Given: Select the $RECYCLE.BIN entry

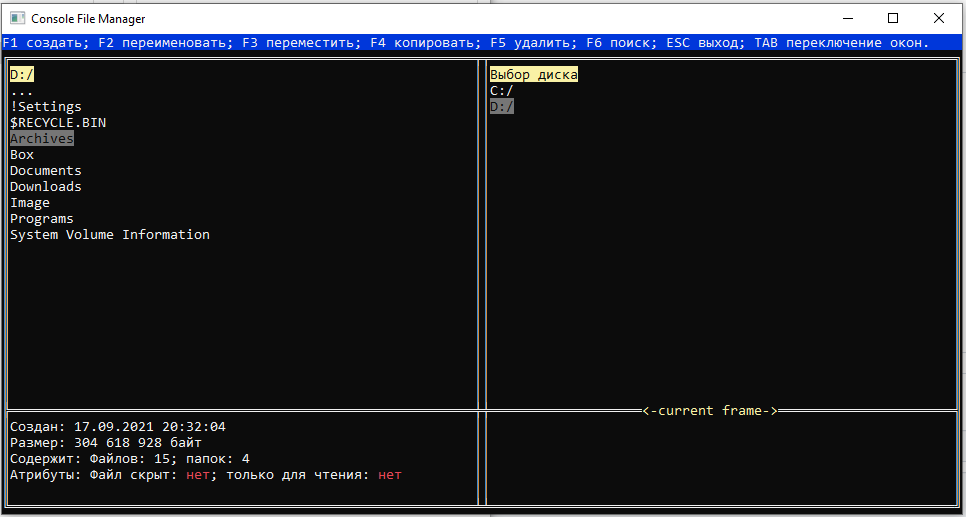Looking at the screenshot, I should tap(58, 123).
